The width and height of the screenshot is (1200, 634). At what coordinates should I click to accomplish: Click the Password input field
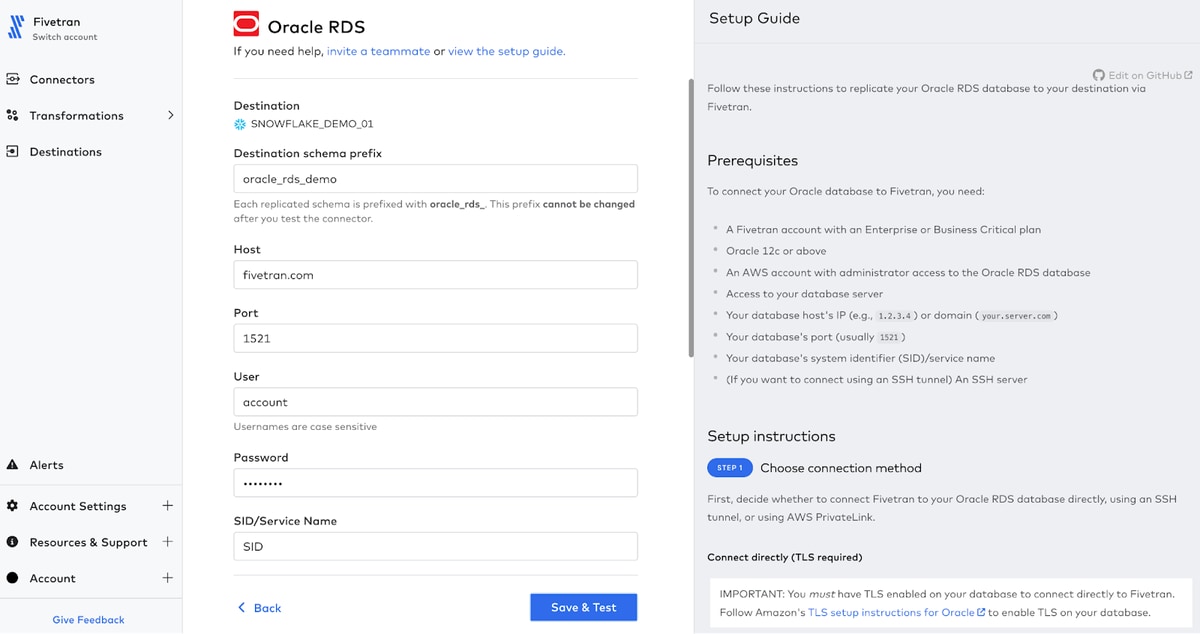436,483
